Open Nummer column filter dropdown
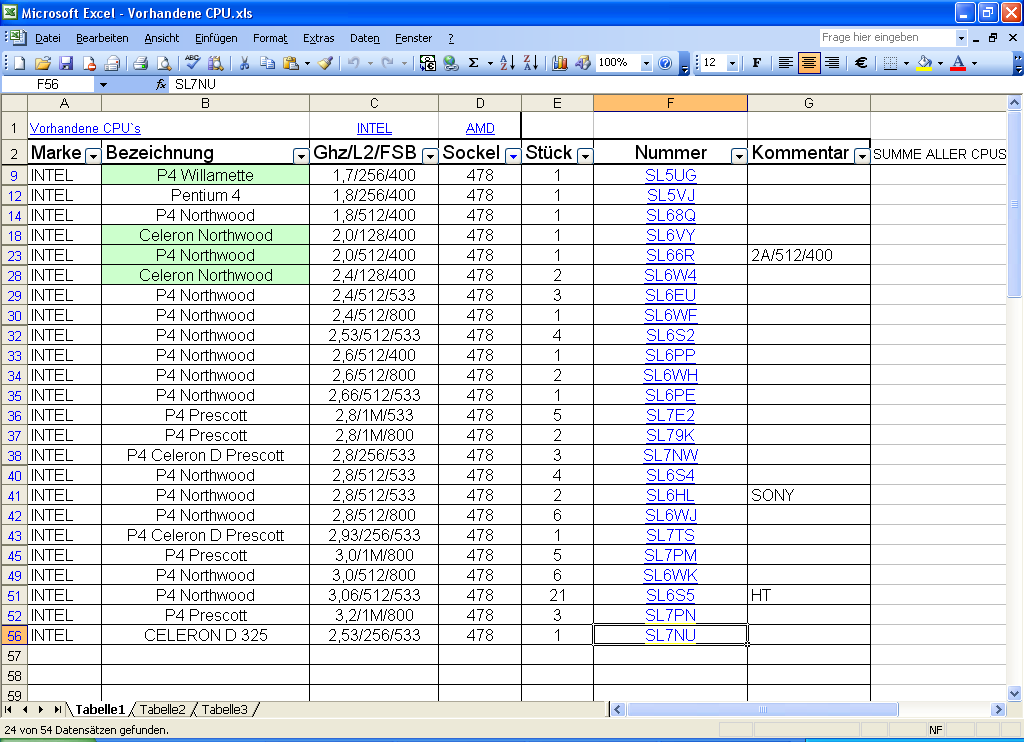Image resolution: width=1024 pixels, height=742 pixels. pos(739,156)
